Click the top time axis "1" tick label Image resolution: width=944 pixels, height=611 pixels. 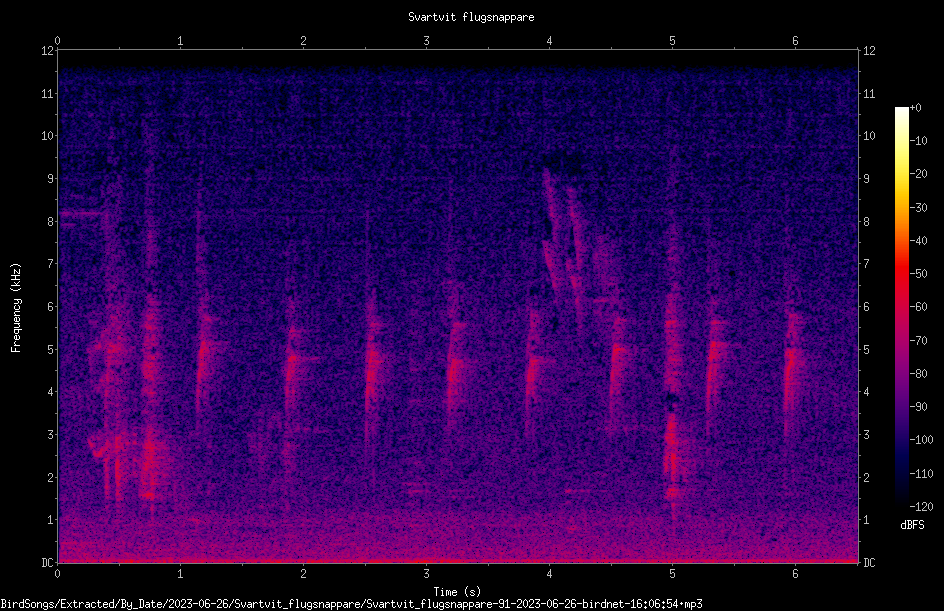180,41
